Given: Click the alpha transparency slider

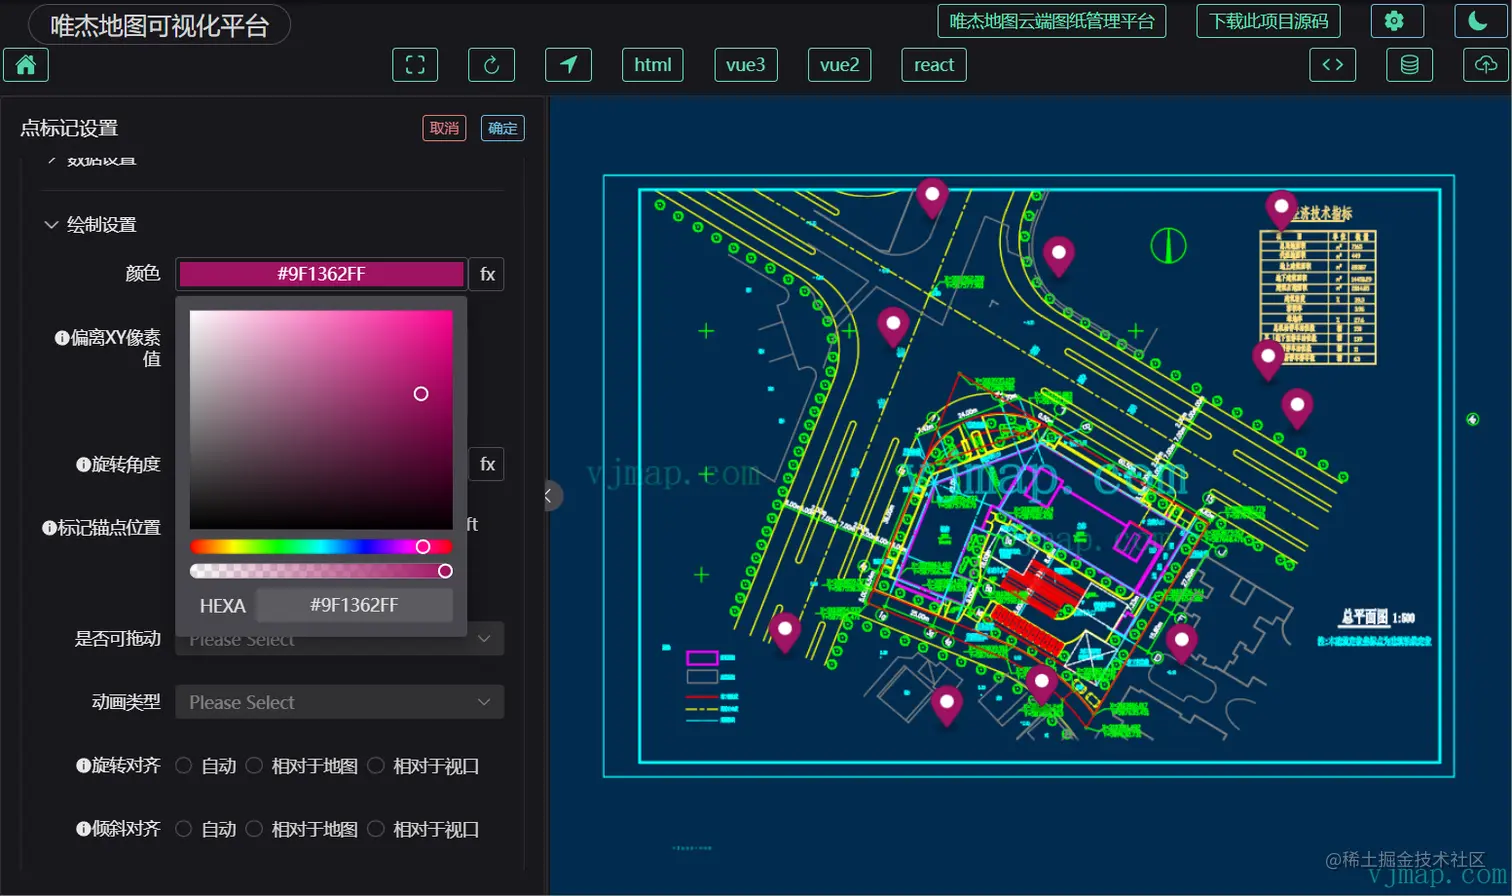Looking at the screenshot, I should coord(321,571).
